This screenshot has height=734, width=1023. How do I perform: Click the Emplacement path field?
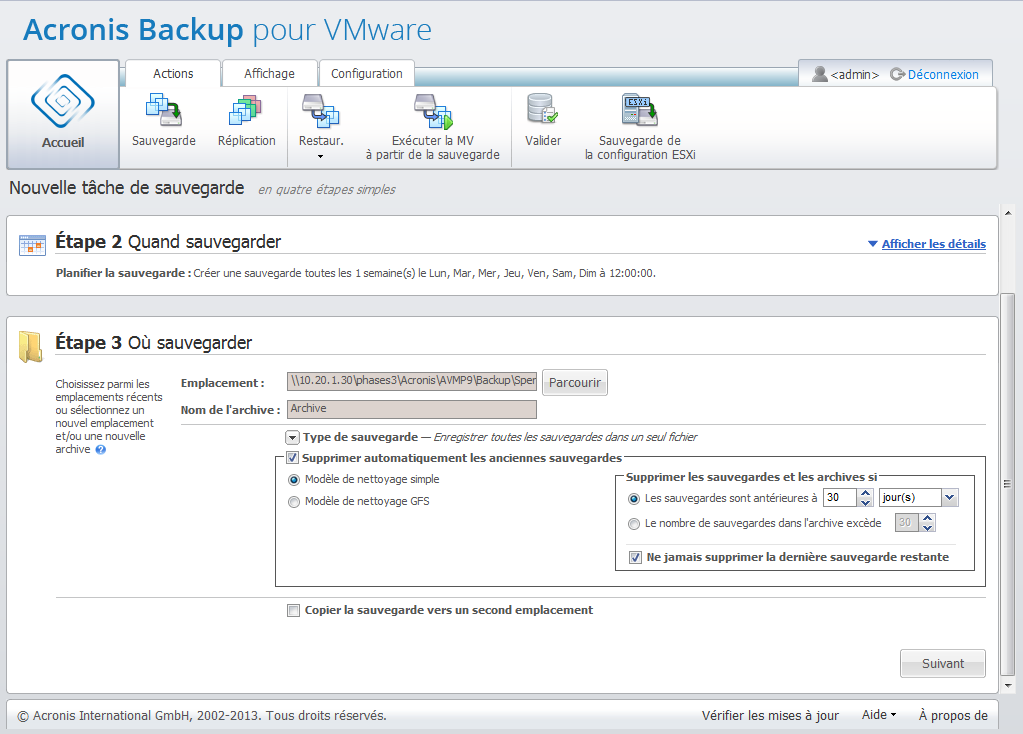coord(412,381)
